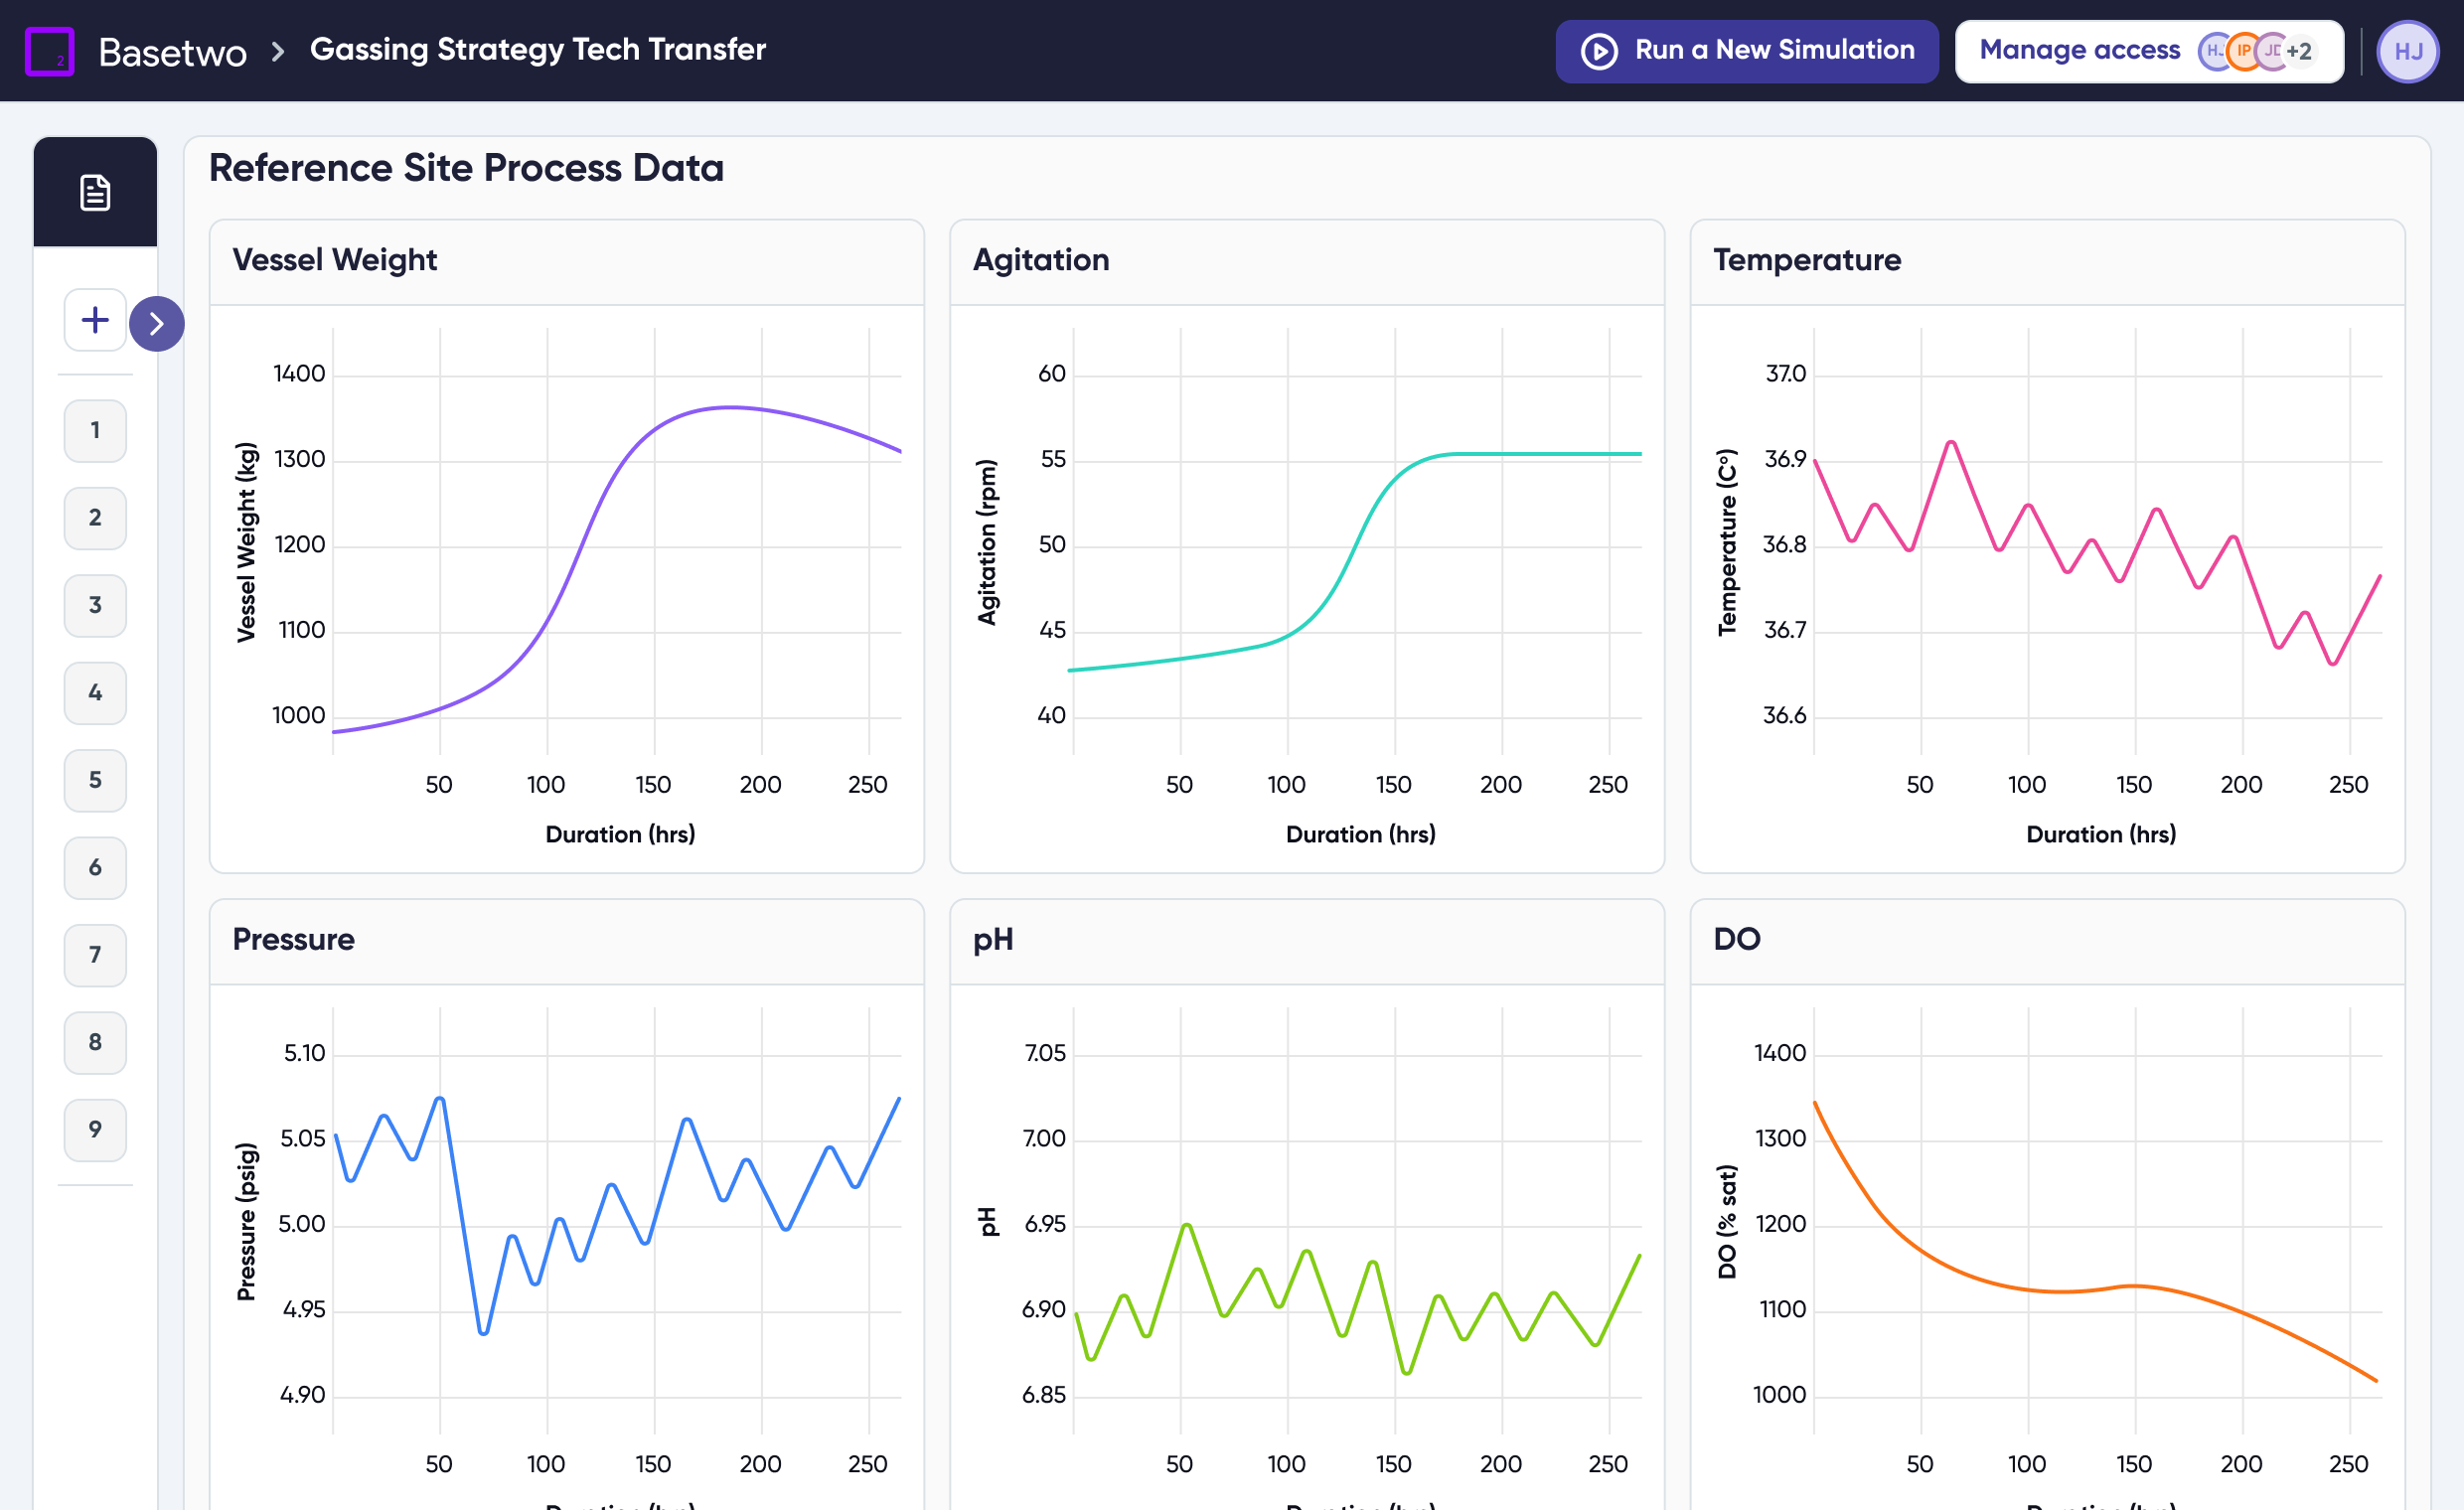
Task: Go to the Basetwo home breadcrumb
Action: tap(172, 51)
